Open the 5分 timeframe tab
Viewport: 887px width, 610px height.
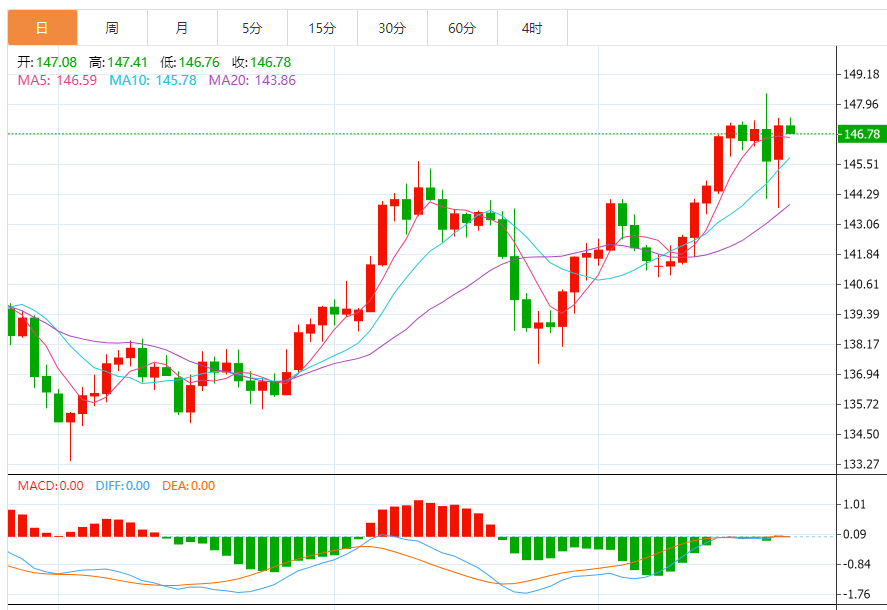pyautogui.click(x=252, y=28)
